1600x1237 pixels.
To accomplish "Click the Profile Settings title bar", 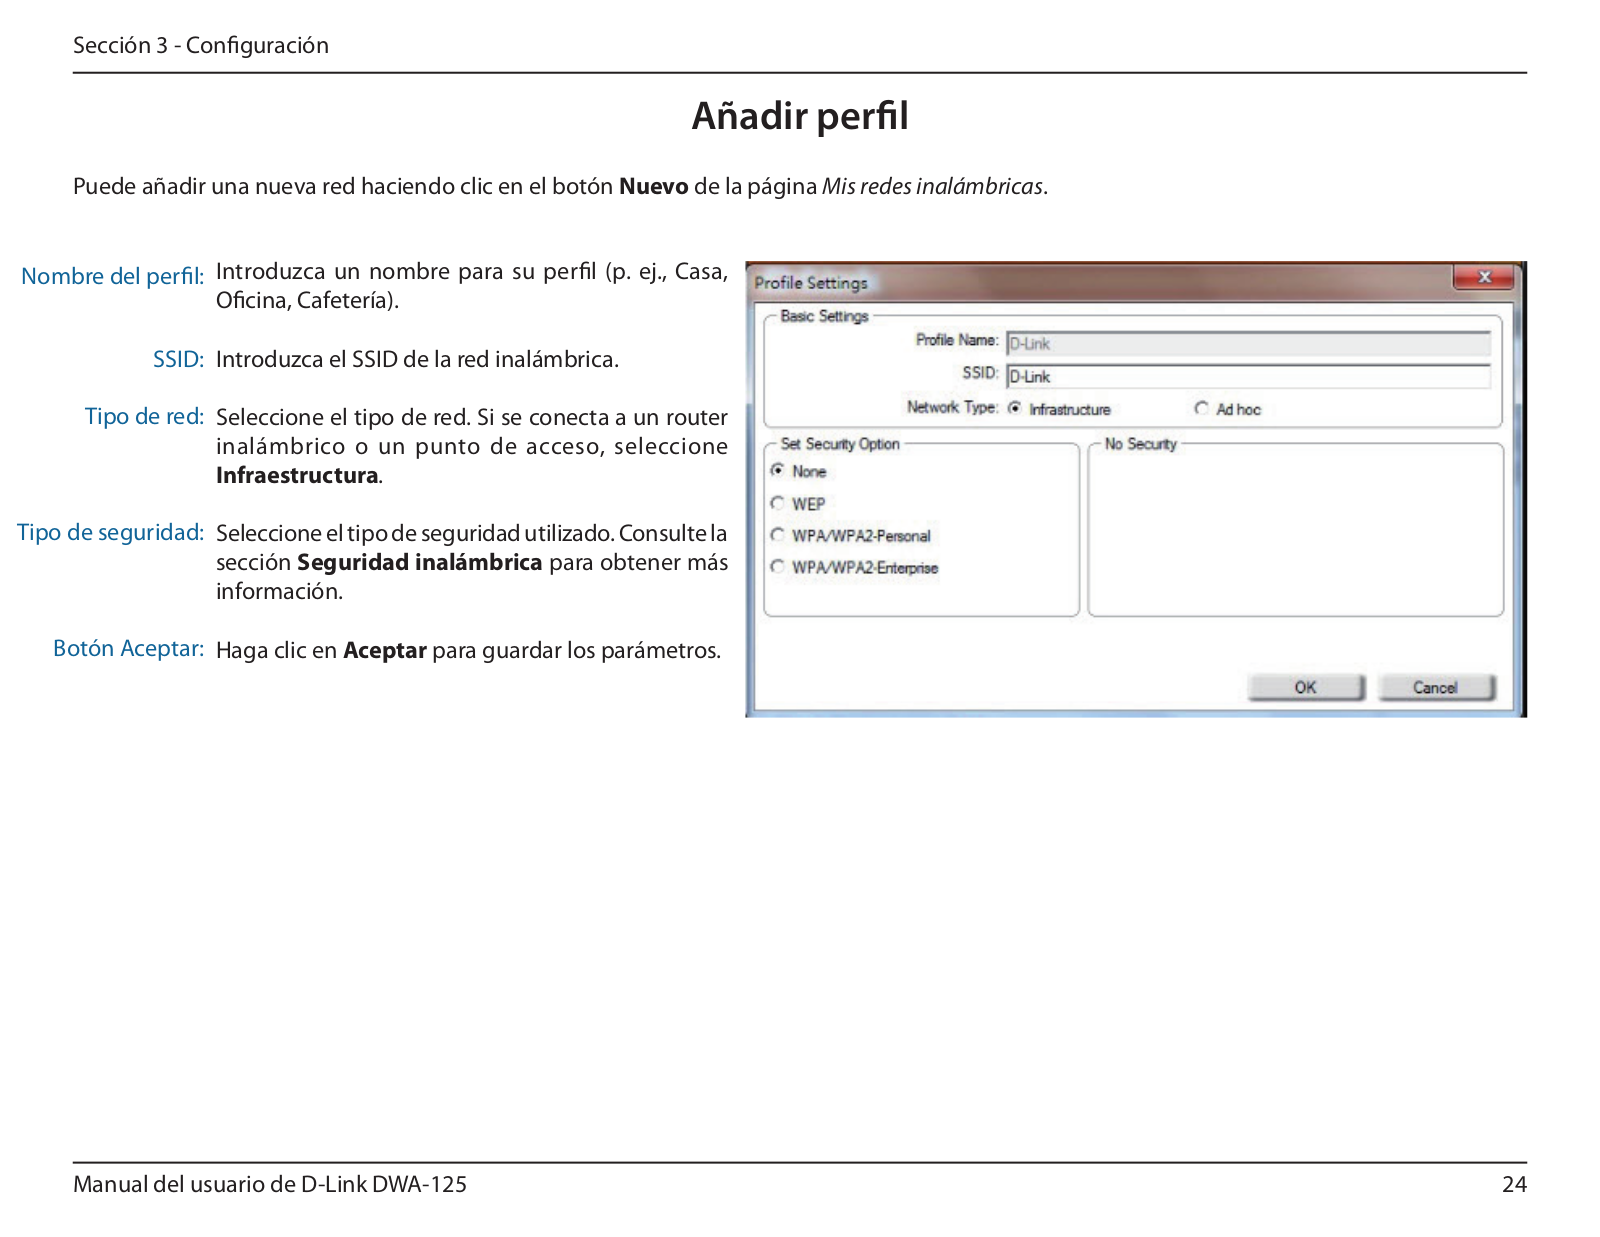I will pyautogui.click(x=1100, y=282).
